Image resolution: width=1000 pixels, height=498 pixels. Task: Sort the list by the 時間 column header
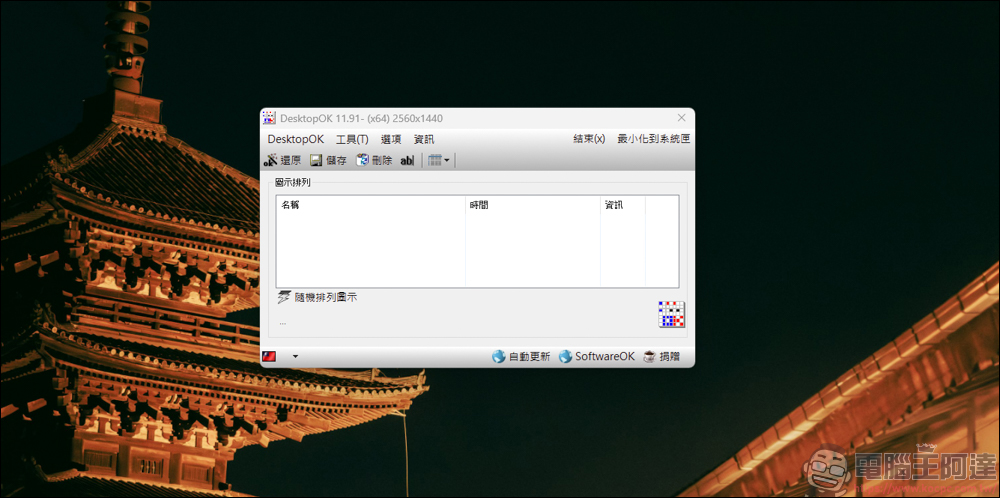click(533, 205)
